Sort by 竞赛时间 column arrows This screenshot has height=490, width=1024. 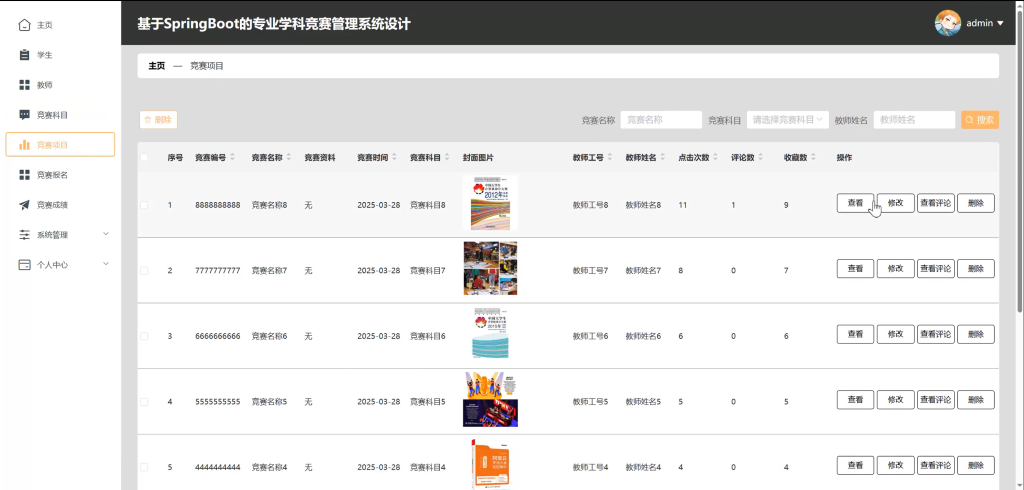pos(394,157)
